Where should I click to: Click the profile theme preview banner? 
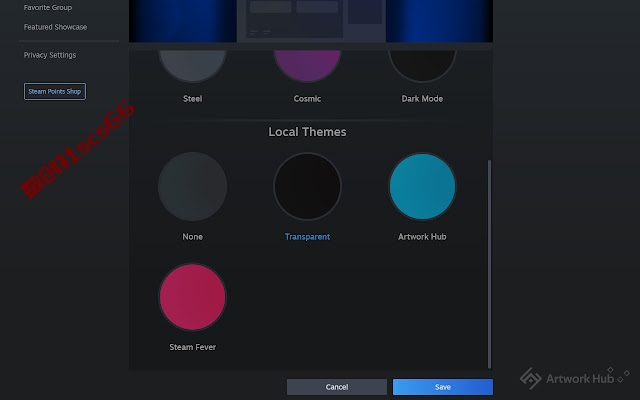coord(311,21)
